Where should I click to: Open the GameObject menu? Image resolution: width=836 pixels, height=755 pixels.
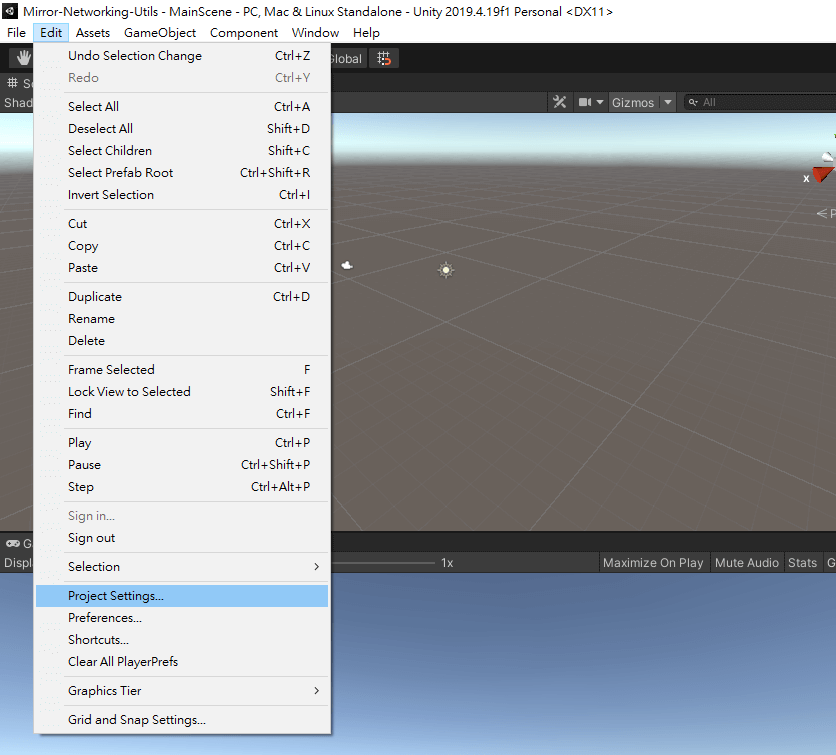pos(160,33)
